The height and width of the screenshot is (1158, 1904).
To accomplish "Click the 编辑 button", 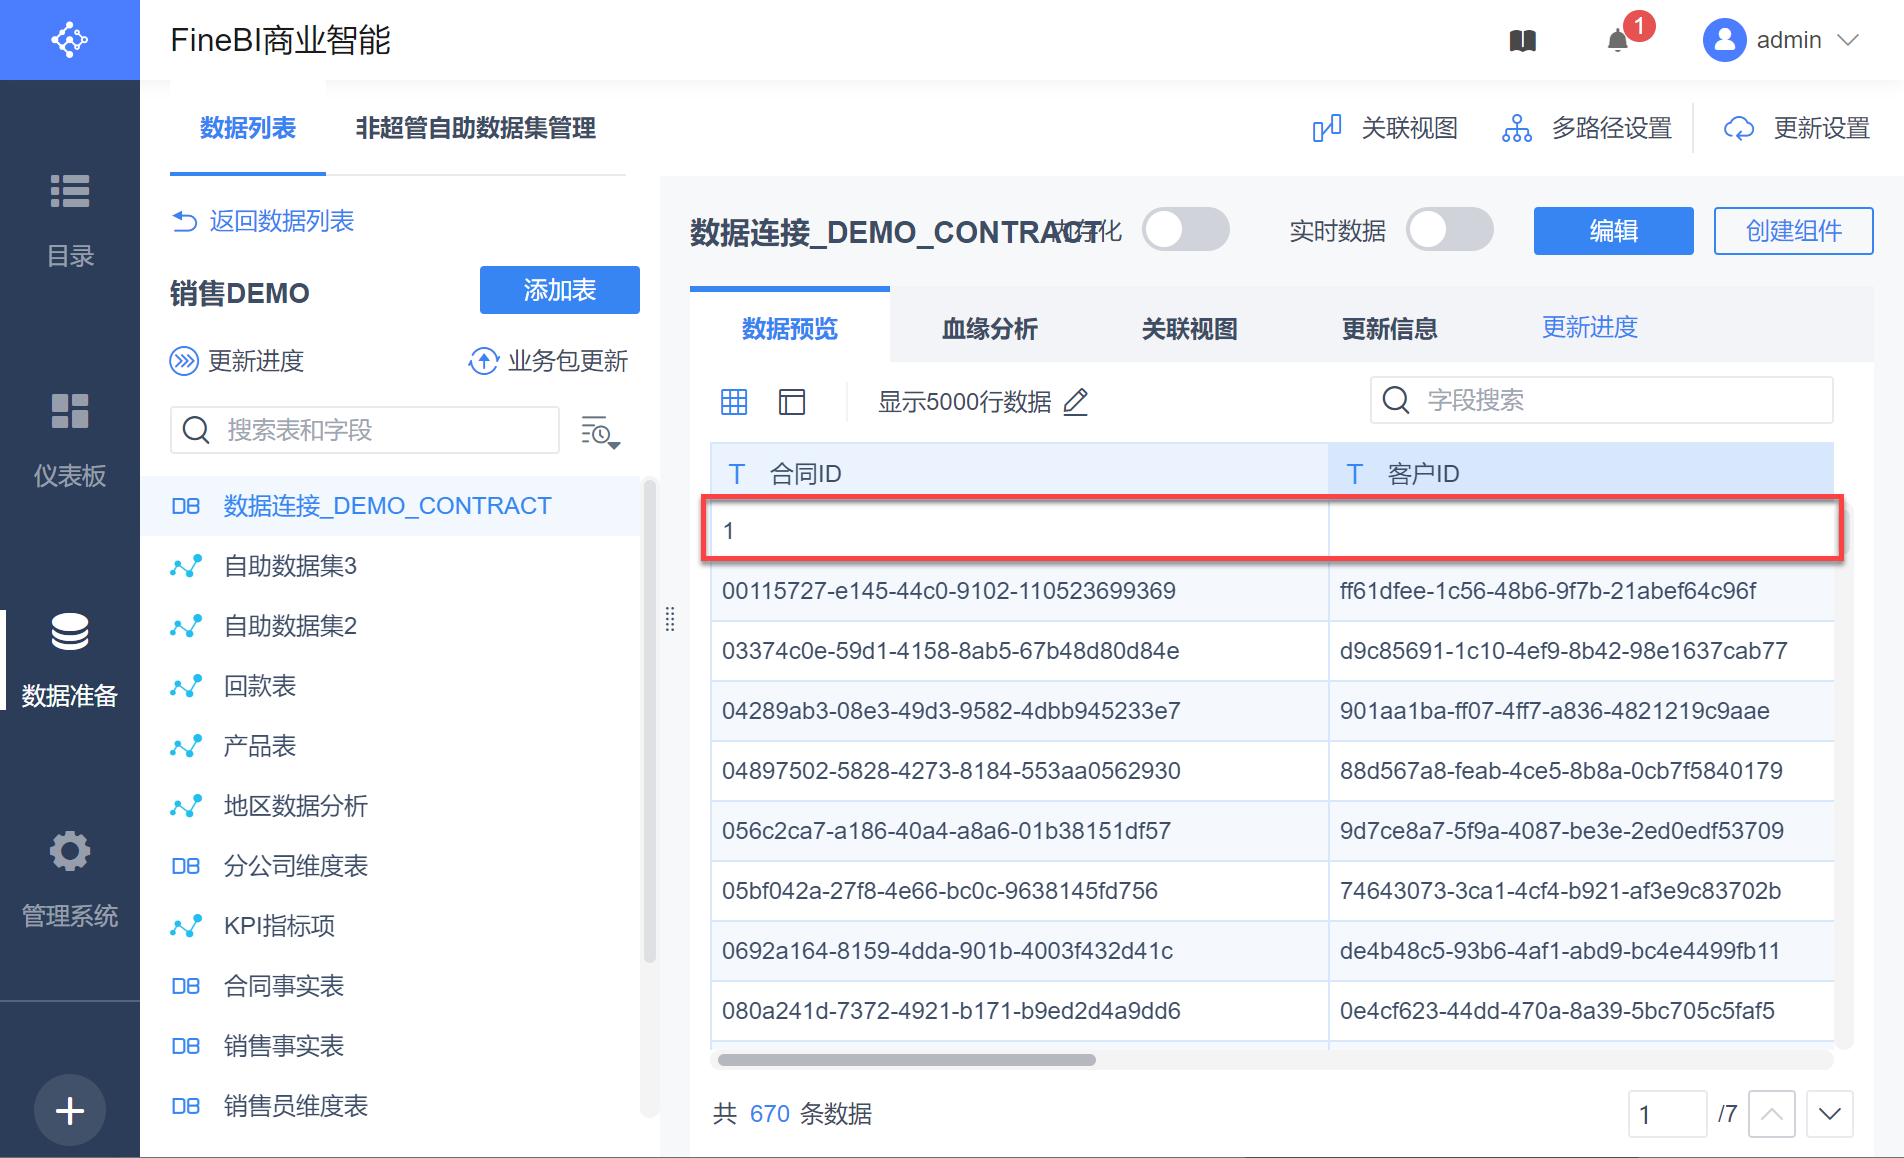I will [x=1614, y=231].
